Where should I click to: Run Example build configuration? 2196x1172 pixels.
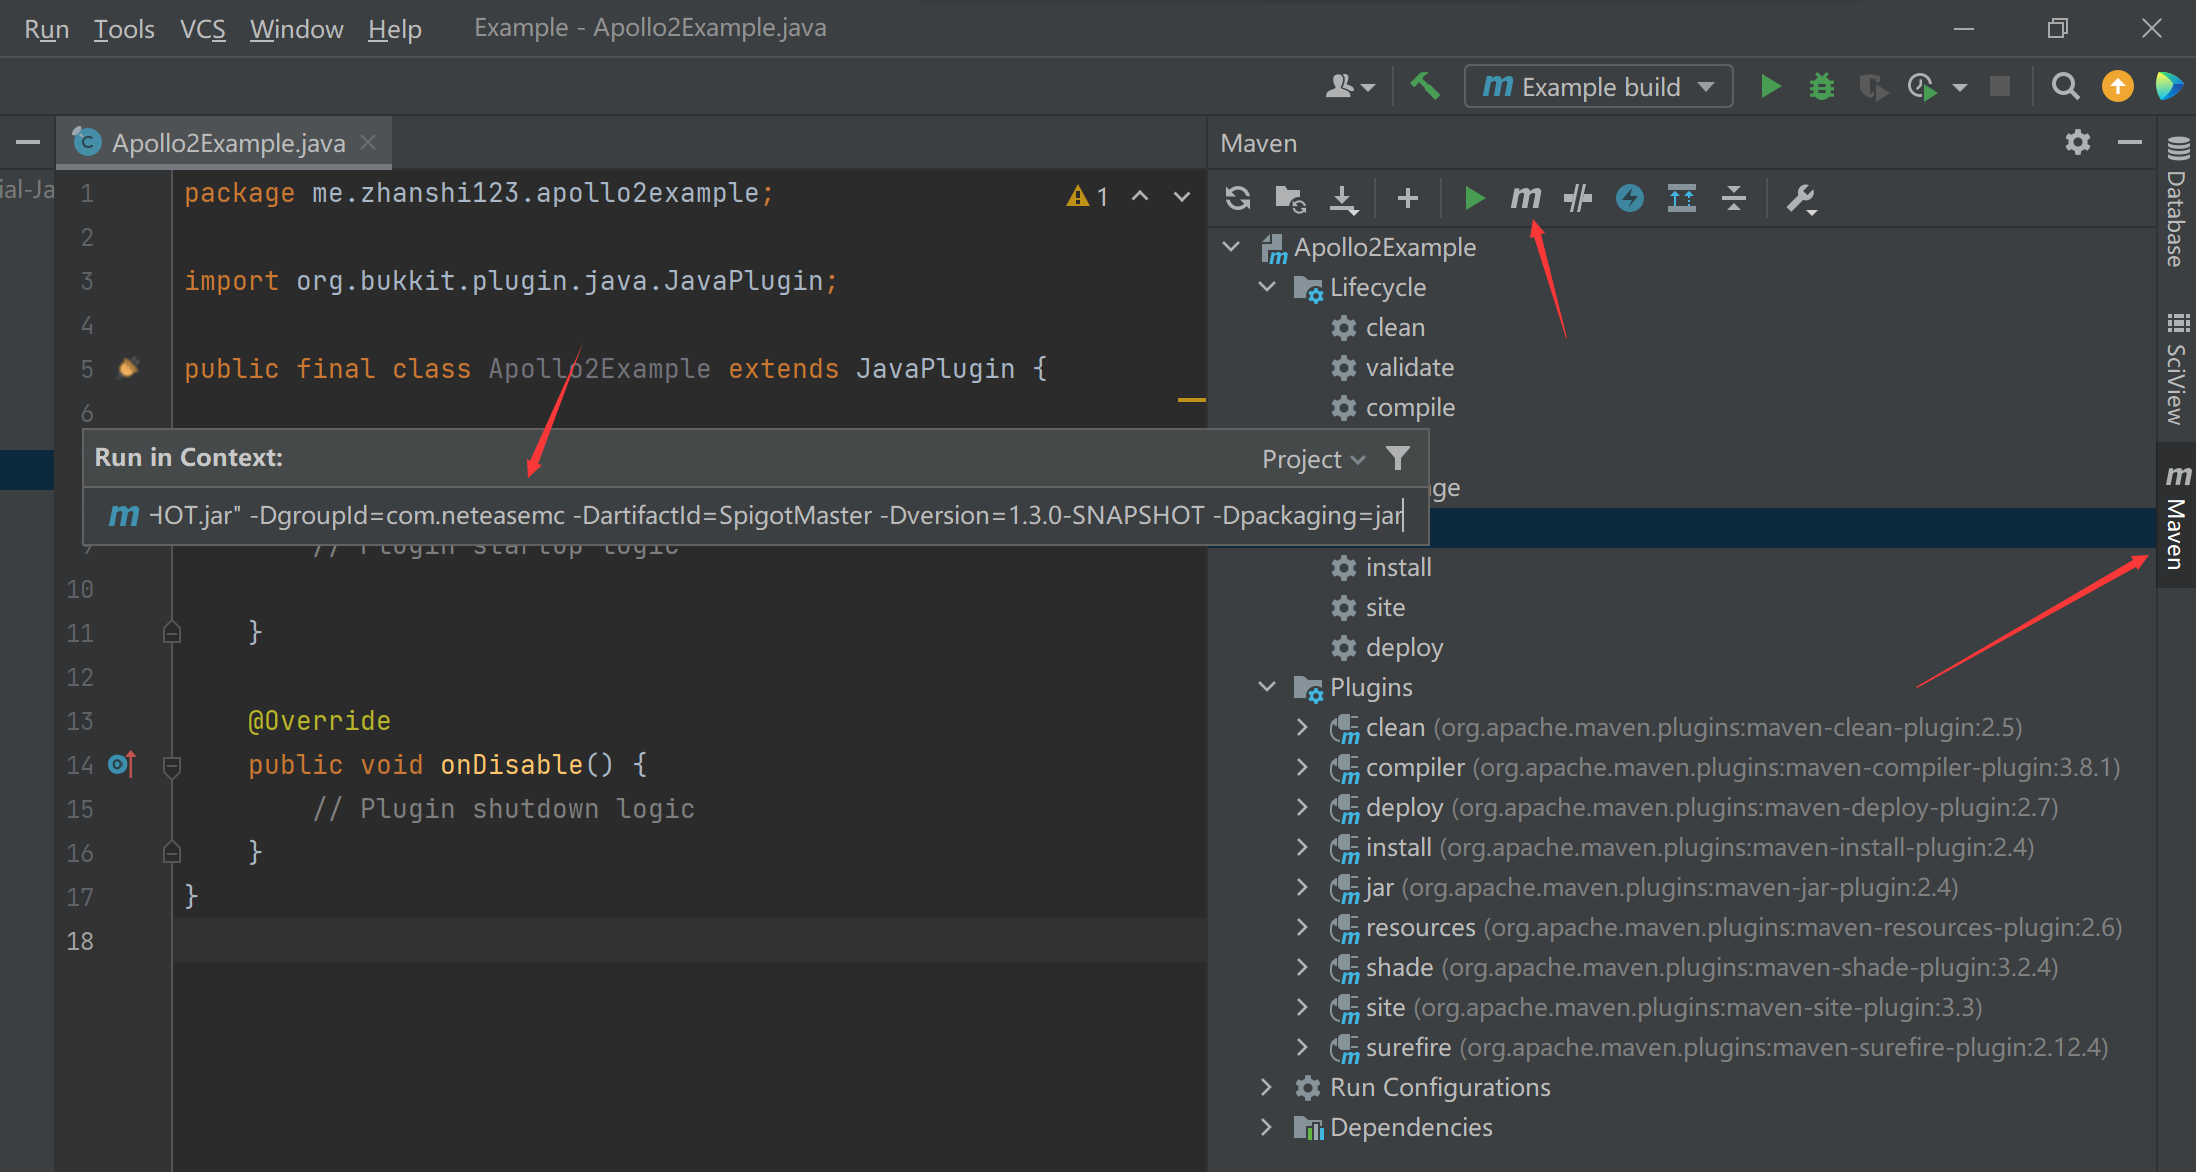click(1770, 86)
